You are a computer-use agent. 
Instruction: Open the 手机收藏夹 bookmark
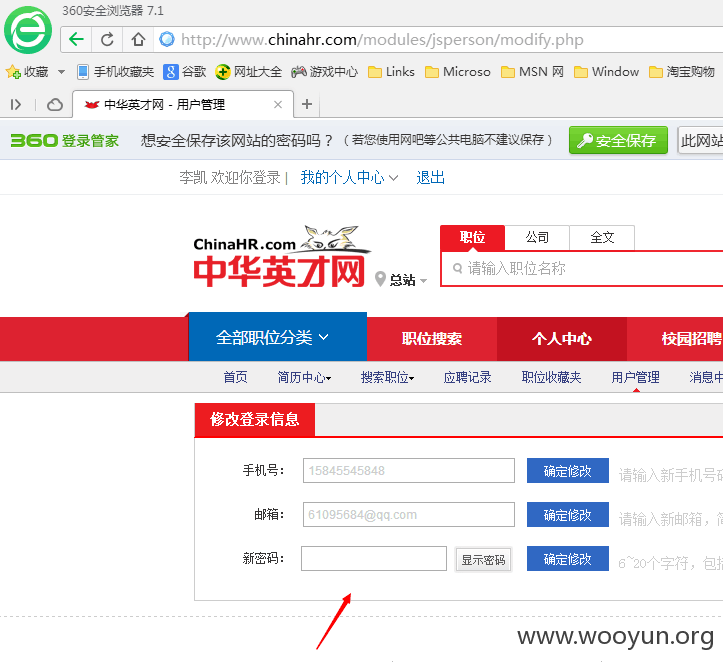[115, 72]
